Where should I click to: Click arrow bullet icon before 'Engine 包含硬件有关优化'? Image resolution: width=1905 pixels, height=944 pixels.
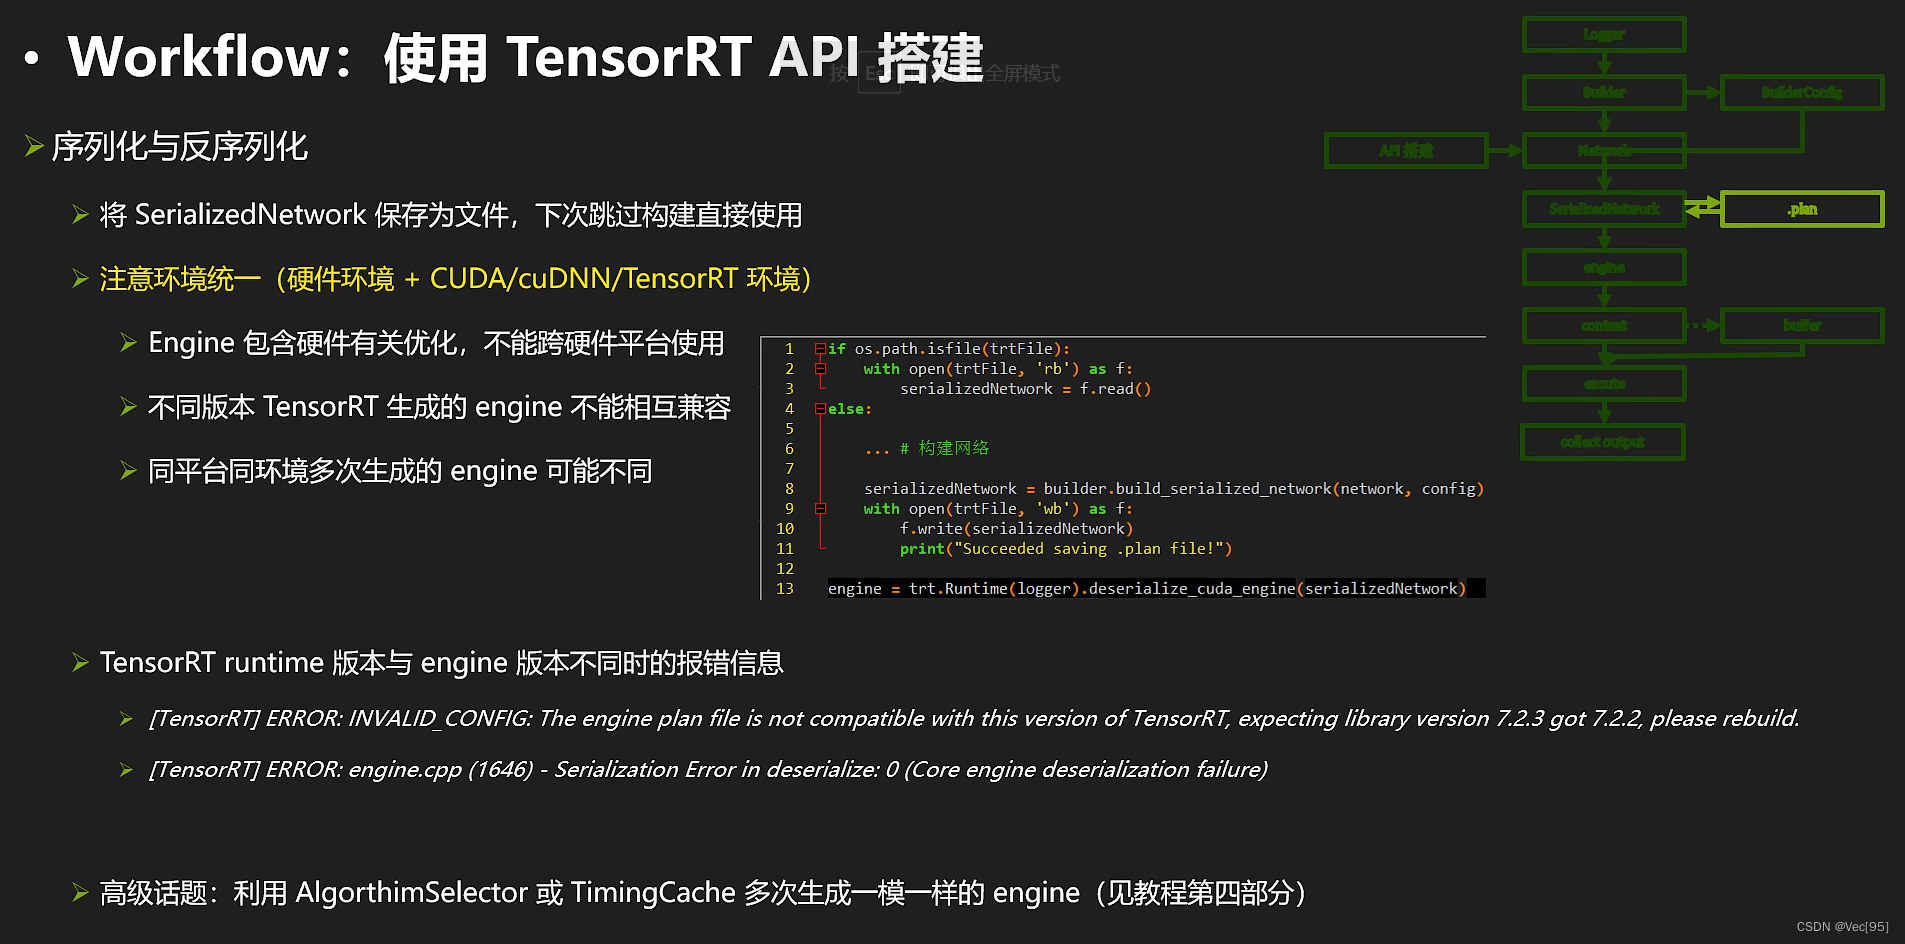click(x=128, y=343)
